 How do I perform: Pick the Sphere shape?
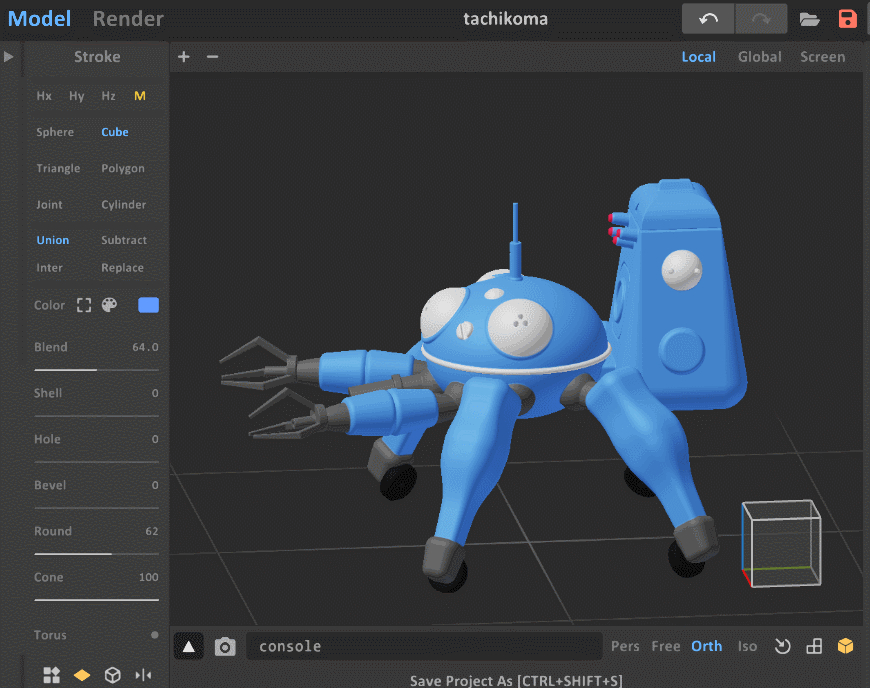tap(55, 132)
